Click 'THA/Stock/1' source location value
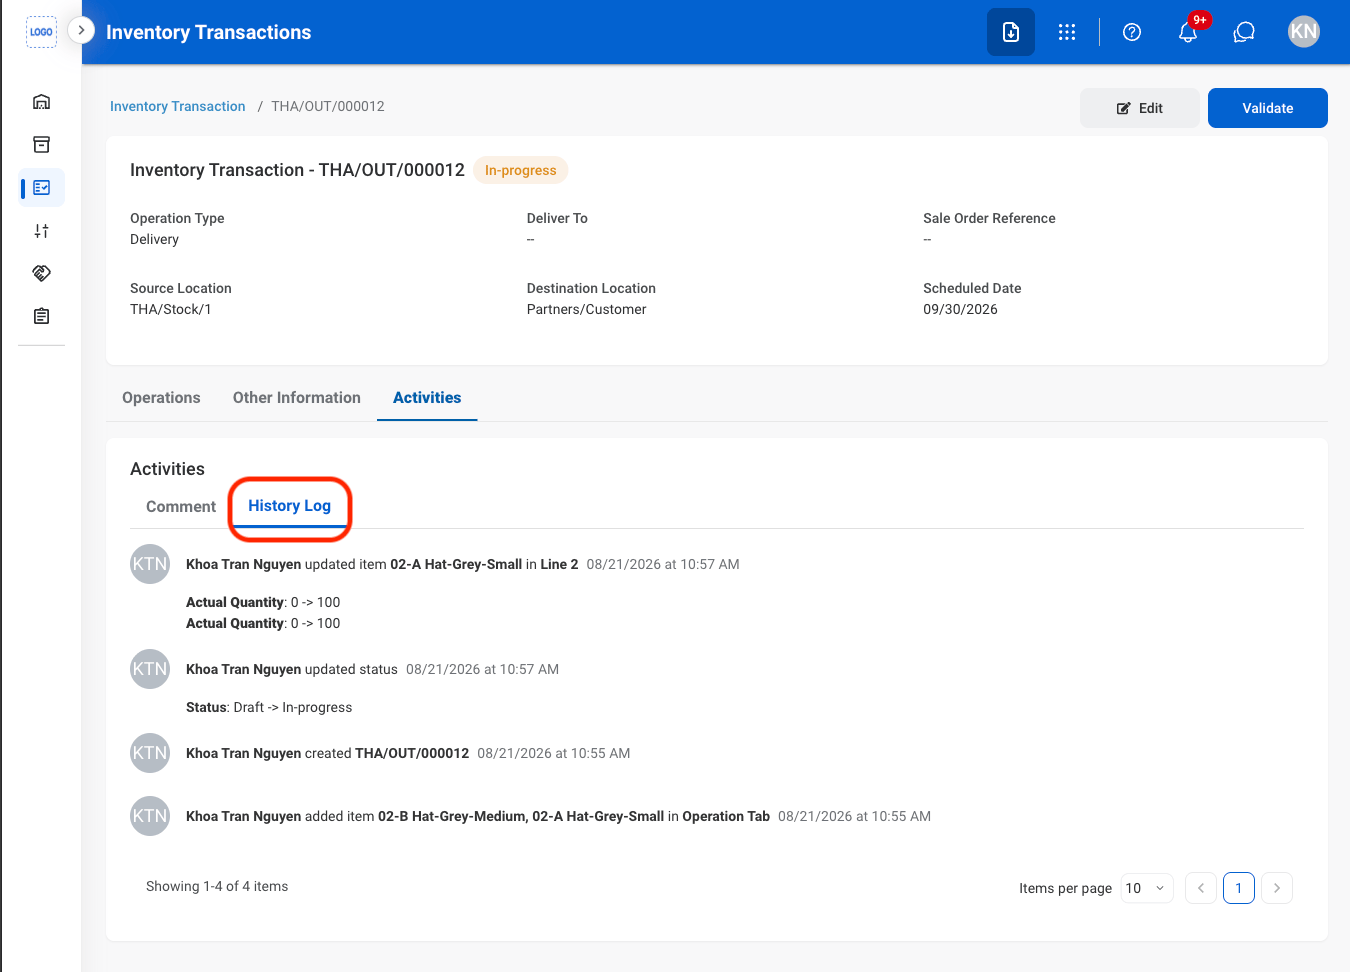Image resolution: width=1350 pixels, height=972 pixels. (171, 309)
